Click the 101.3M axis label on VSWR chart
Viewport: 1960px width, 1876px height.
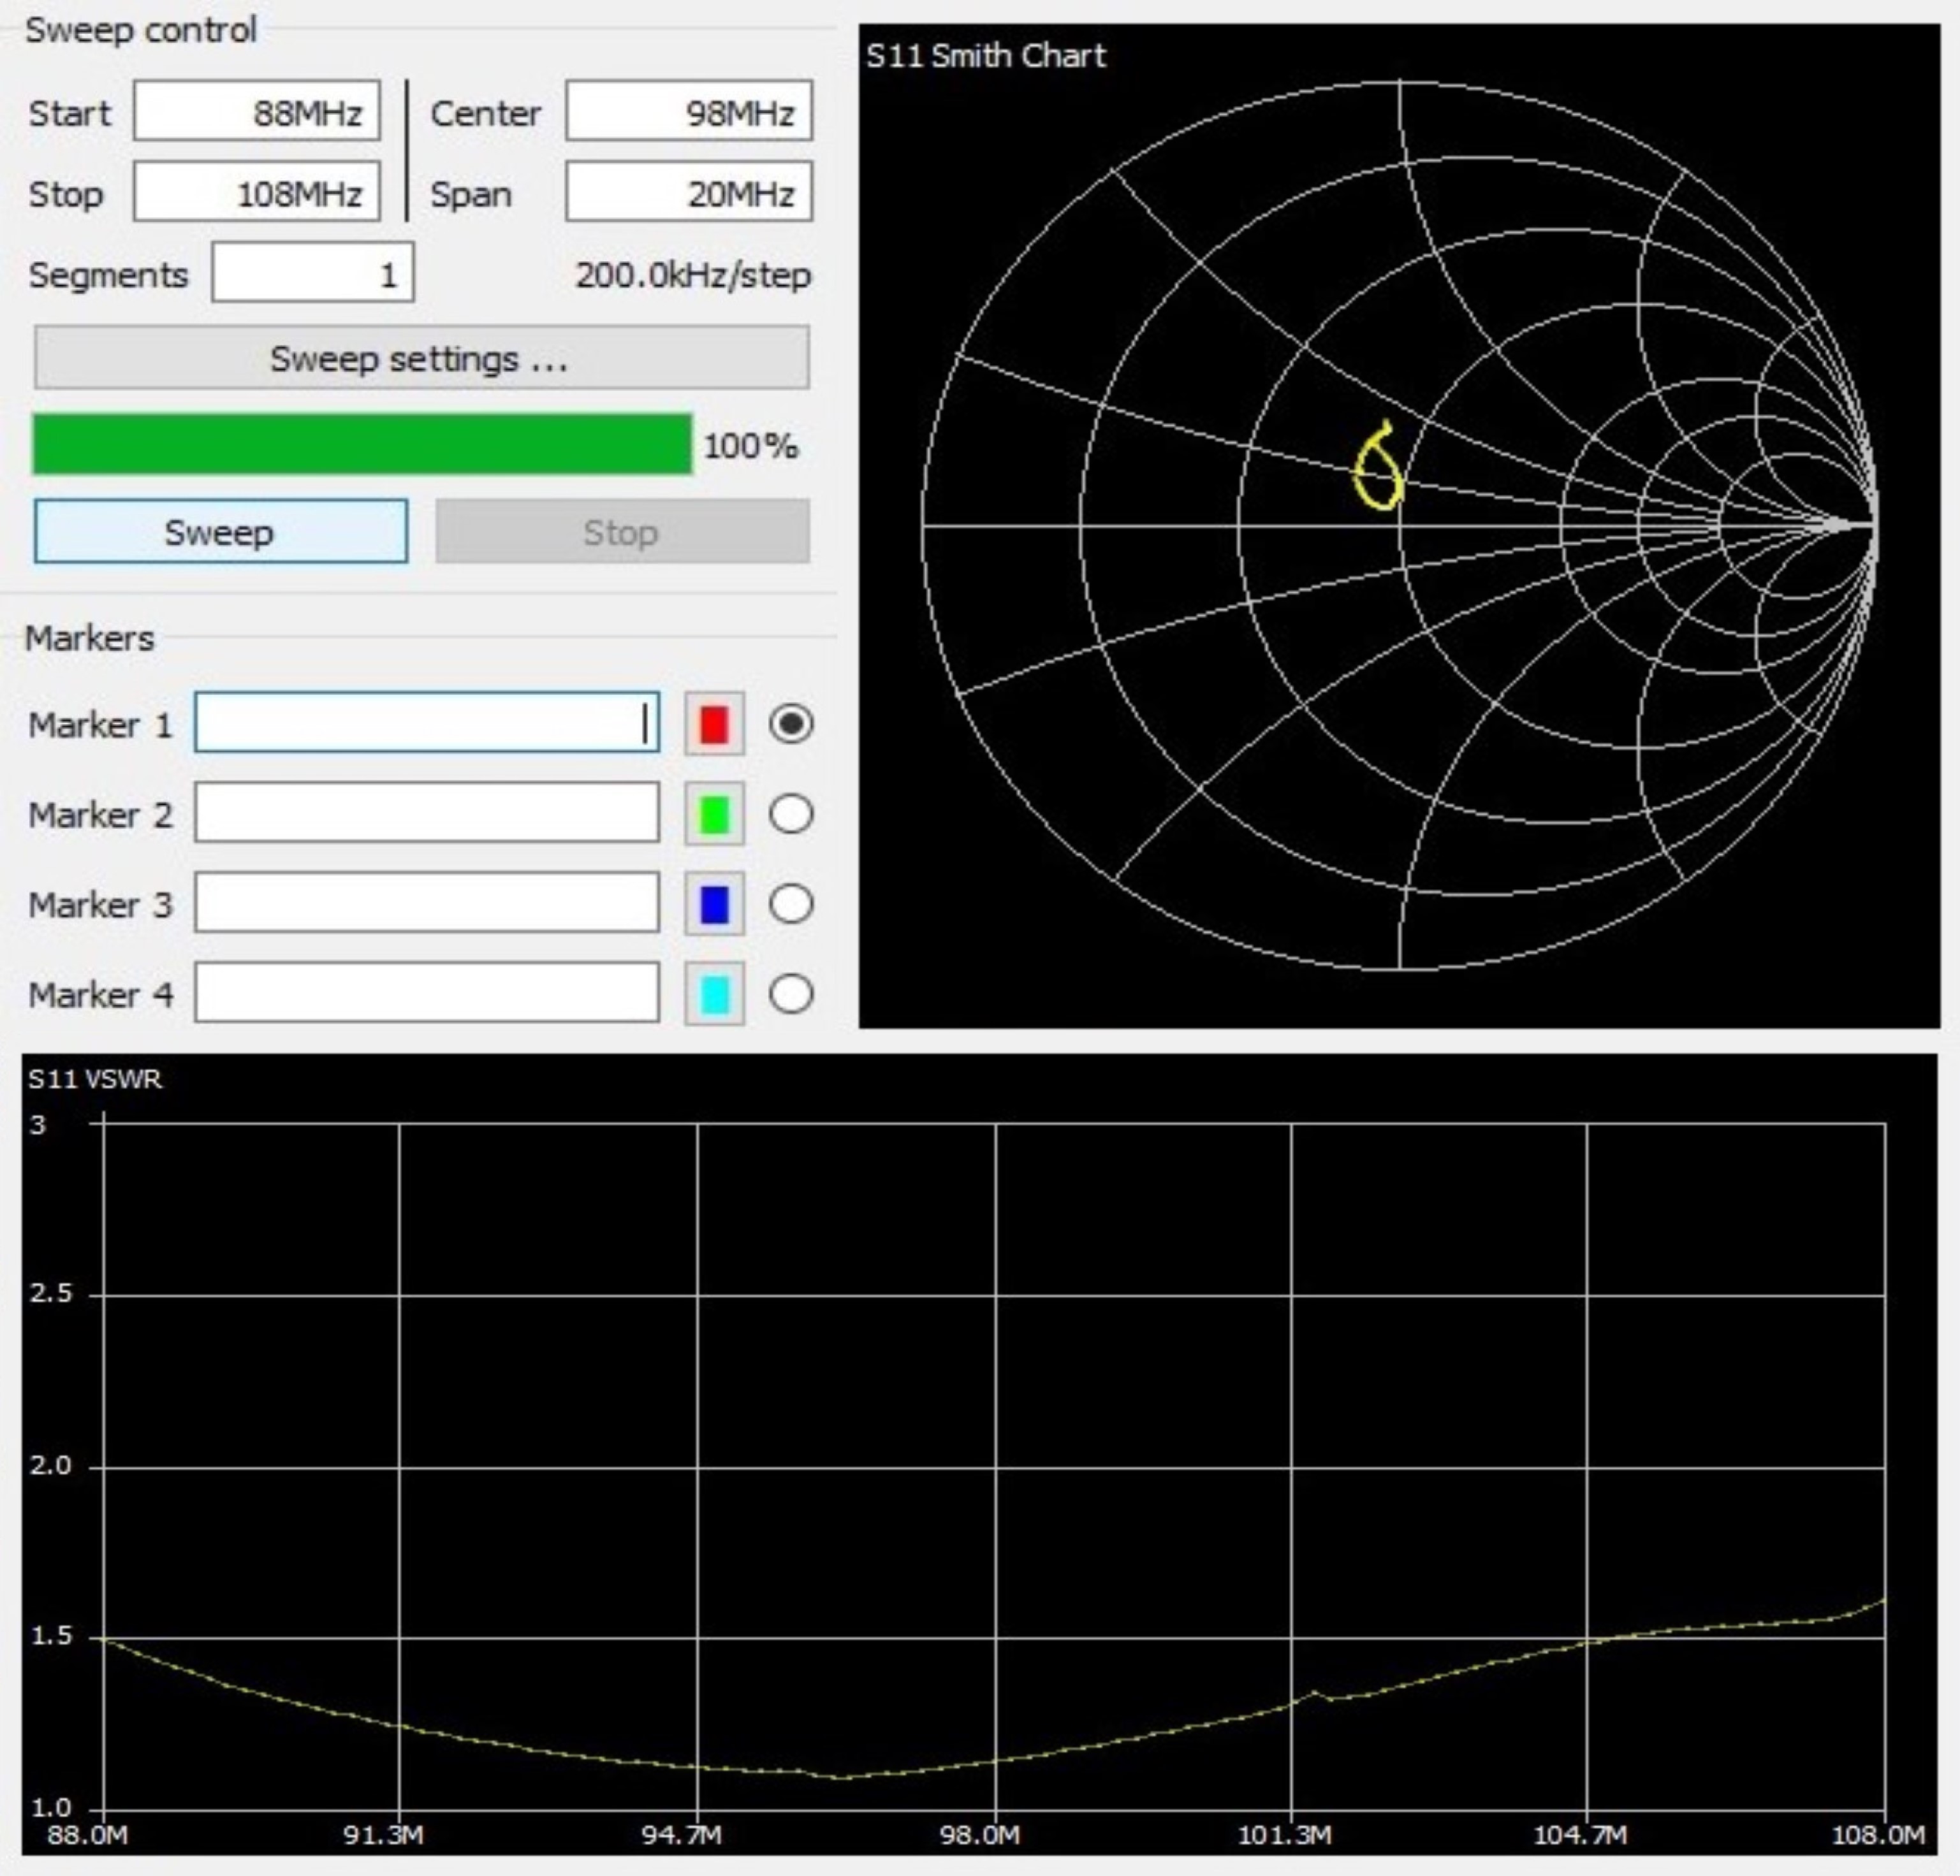click(x=1285, y=1835)
